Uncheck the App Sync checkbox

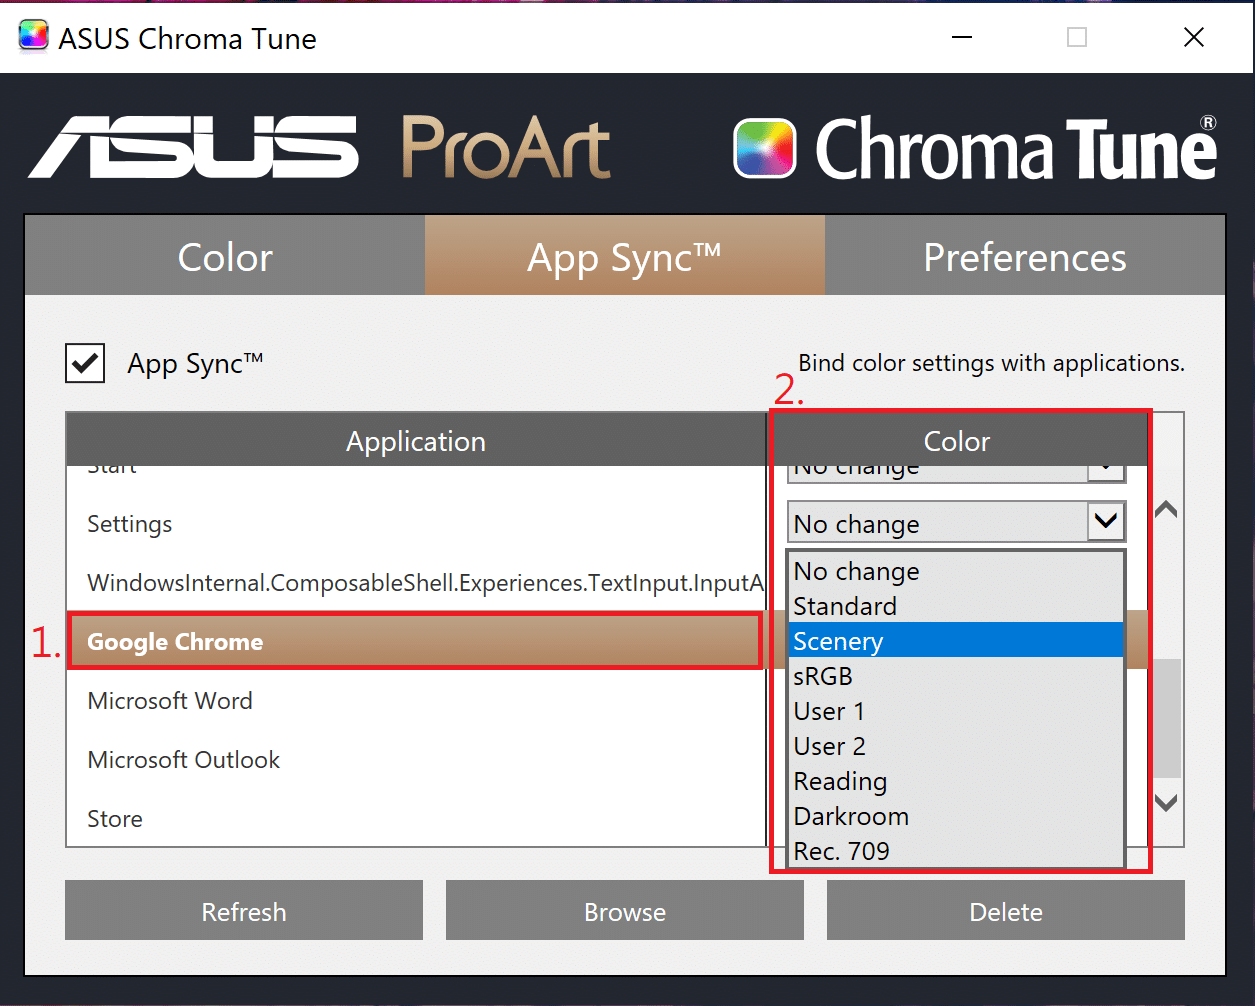click(x=85, y=363)
